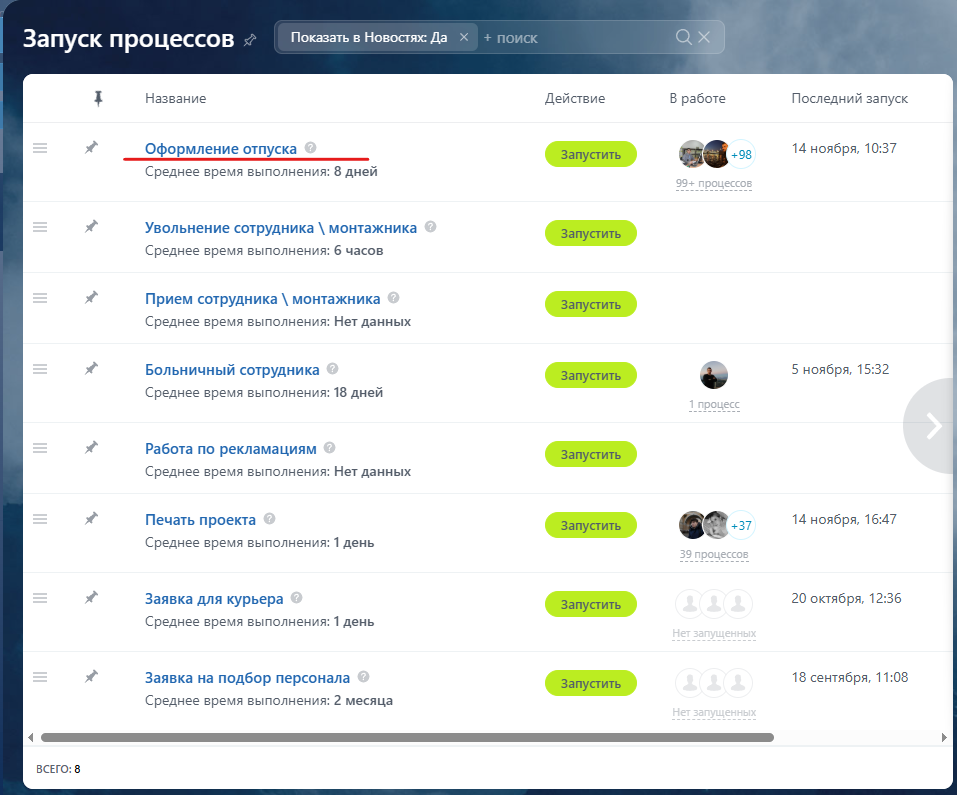Viewport: 957px width, 795px height.
Task: Click the search magnifier icon in filter bar
Action: (x=684, y=37)
